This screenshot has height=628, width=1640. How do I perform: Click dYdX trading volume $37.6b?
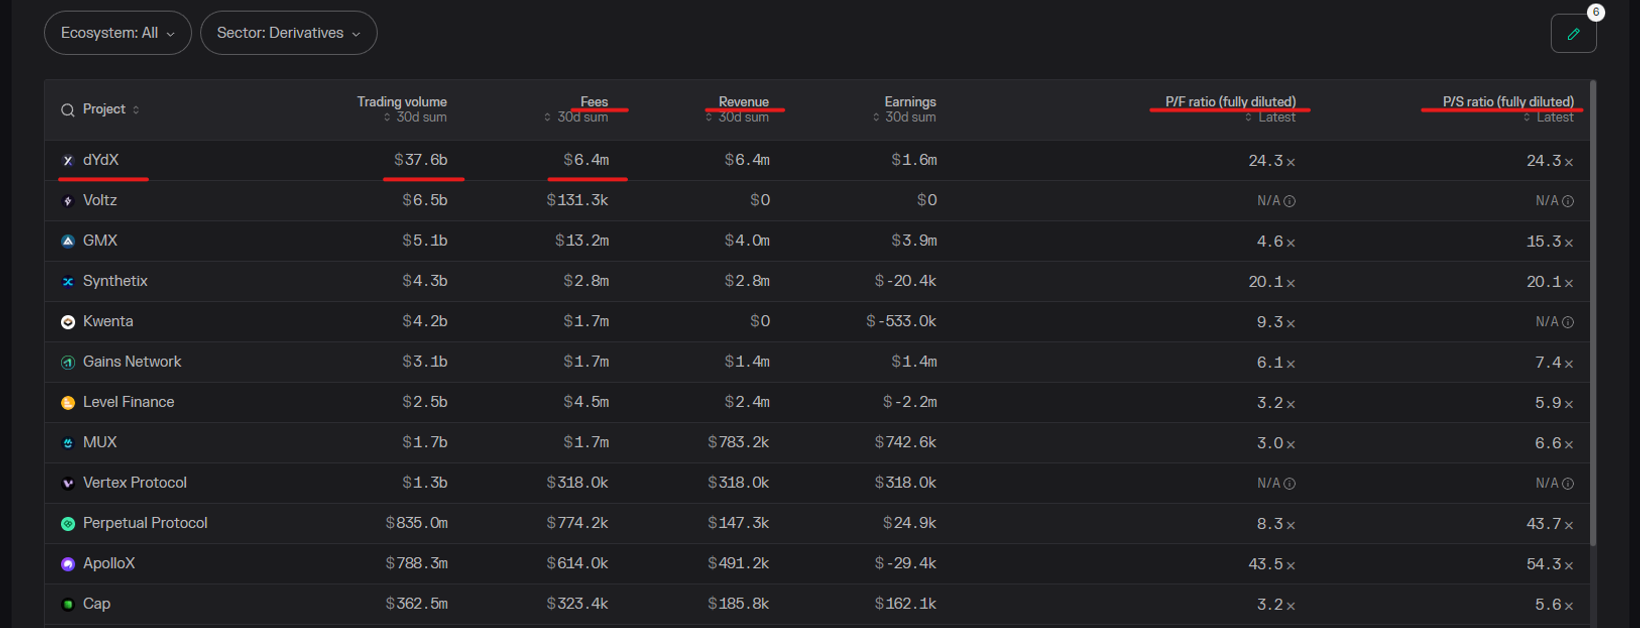(420, 160)
